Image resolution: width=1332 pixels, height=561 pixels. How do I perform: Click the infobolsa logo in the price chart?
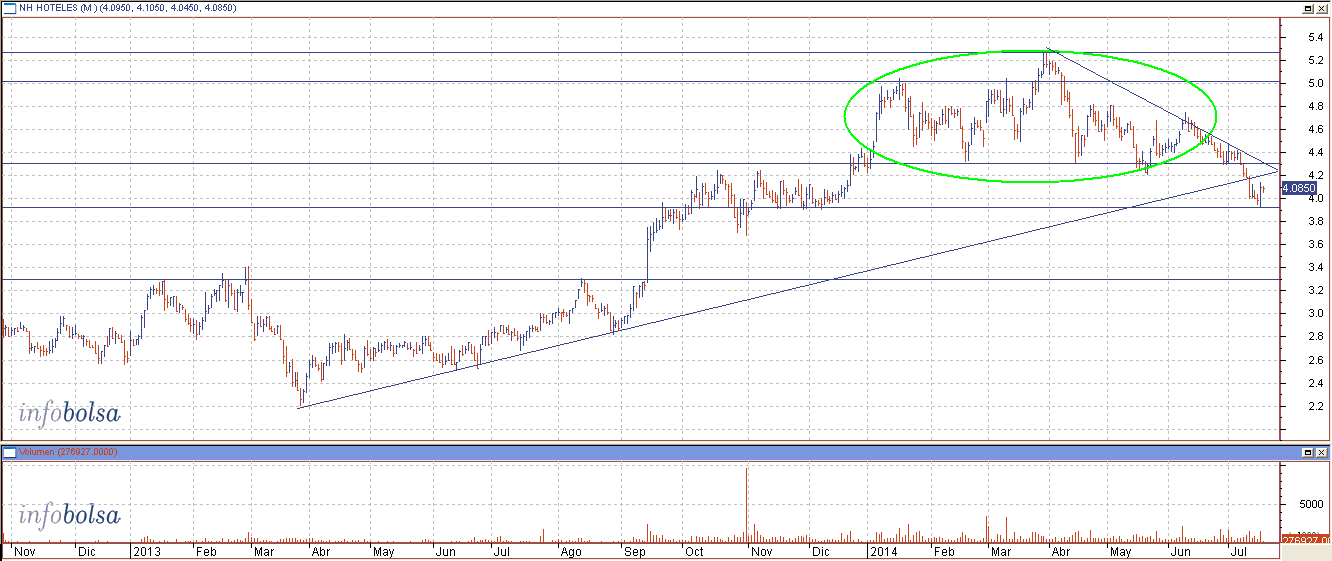coord(69,413)
